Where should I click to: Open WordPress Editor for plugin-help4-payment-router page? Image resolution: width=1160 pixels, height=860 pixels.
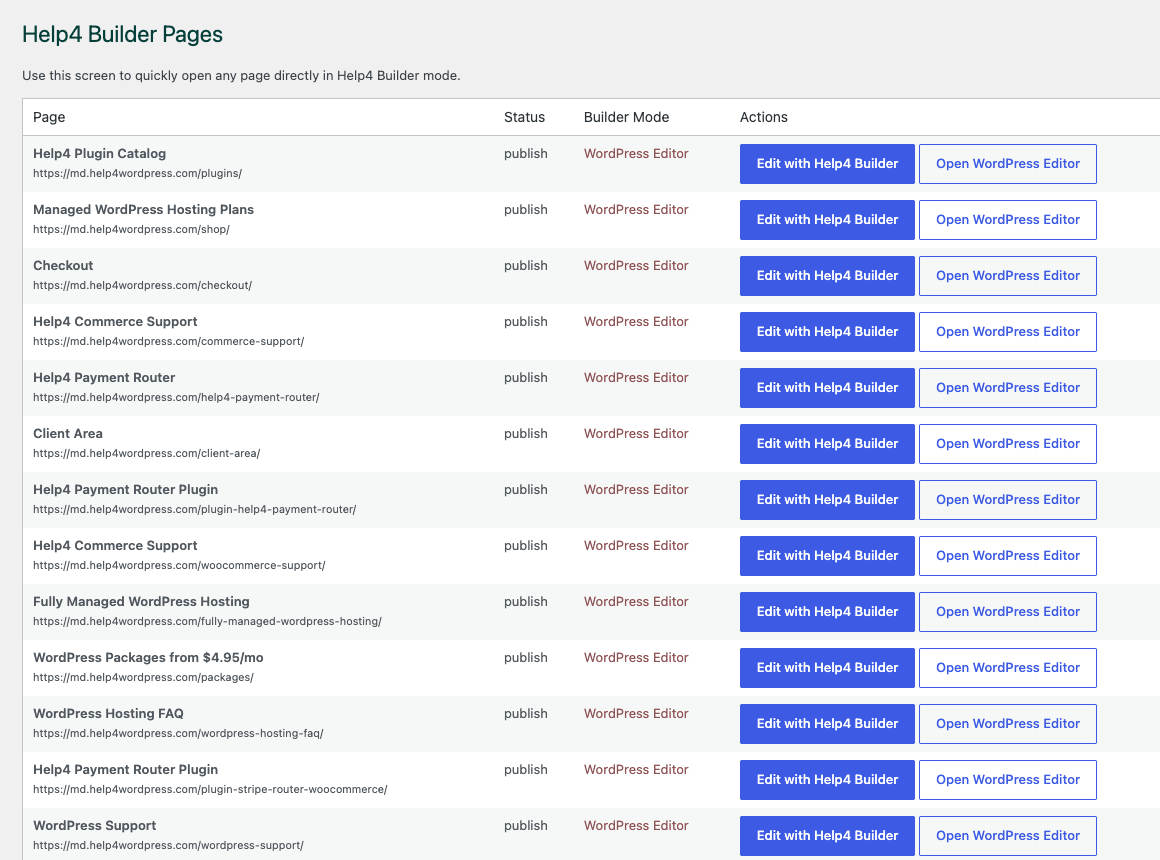coord(1008,500)
